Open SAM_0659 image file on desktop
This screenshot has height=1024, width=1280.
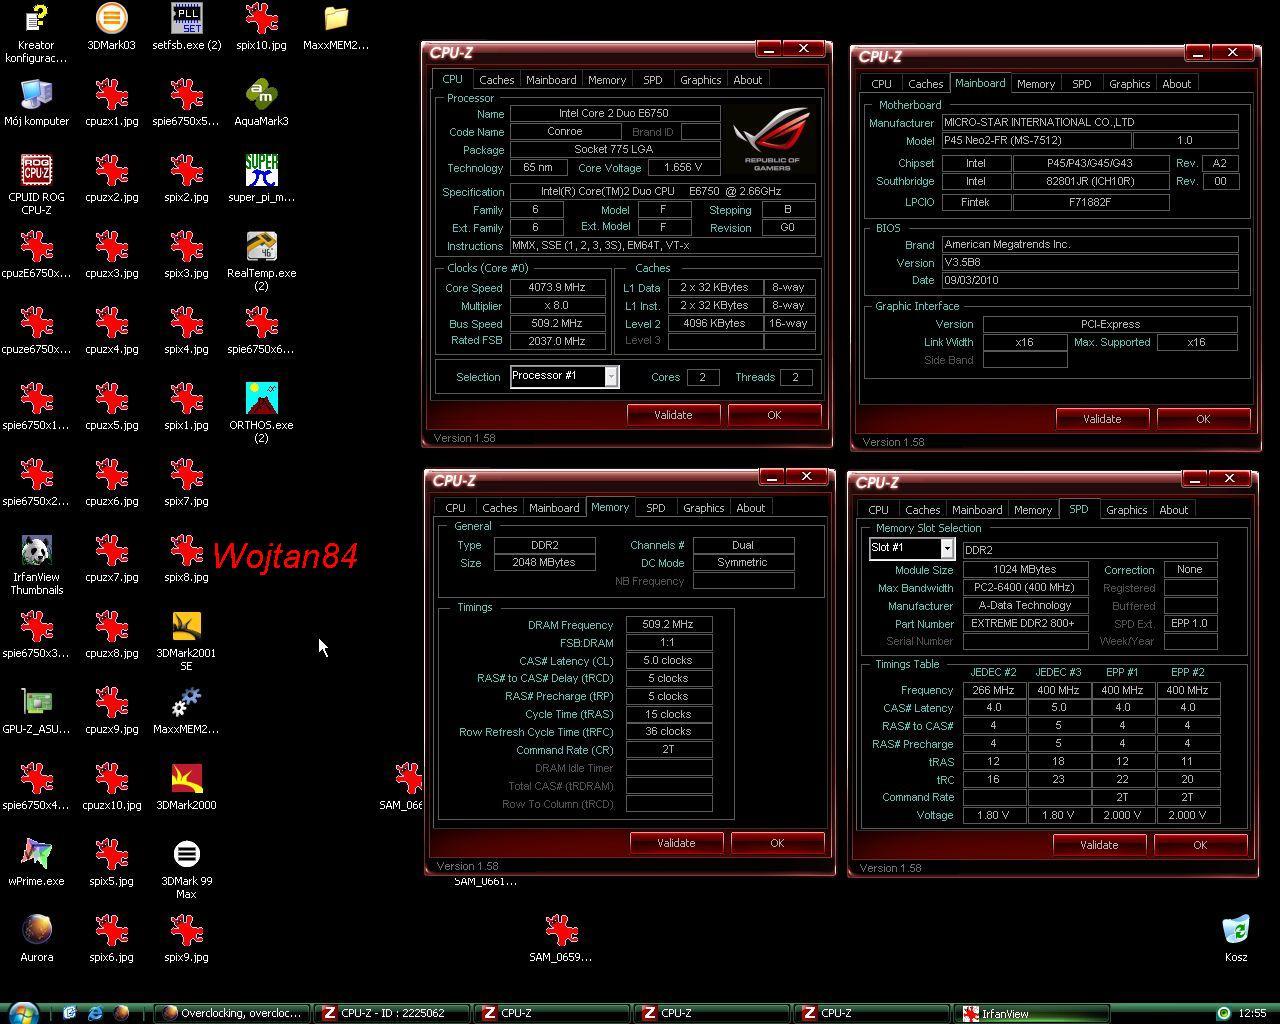(561, 938)
